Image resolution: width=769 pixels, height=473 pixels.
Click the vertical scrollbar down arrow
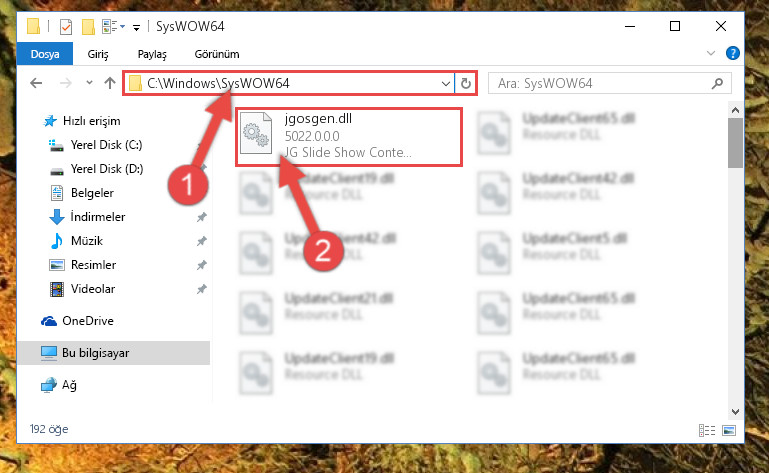(735, 411)
